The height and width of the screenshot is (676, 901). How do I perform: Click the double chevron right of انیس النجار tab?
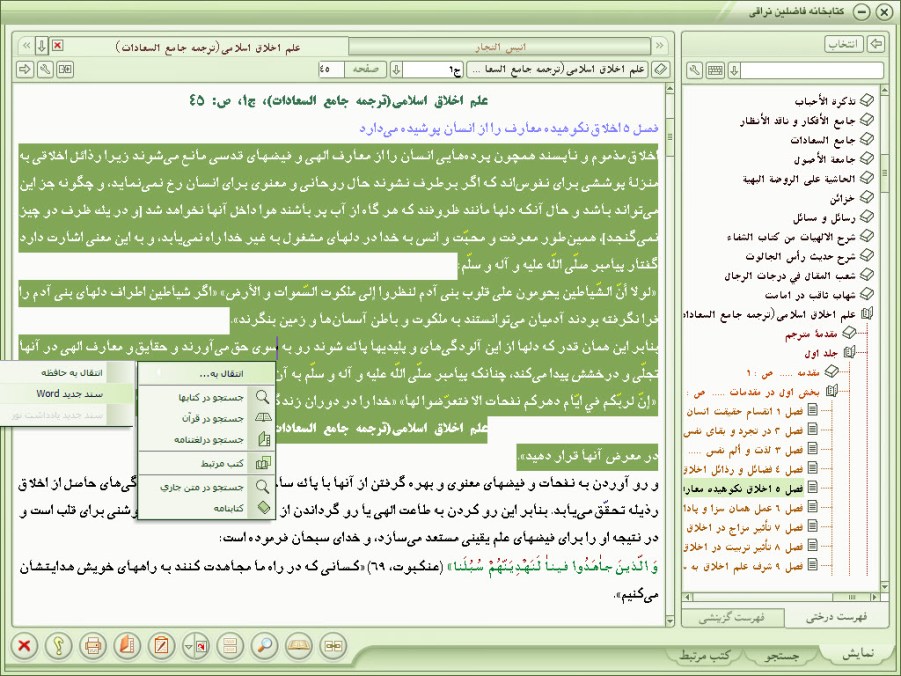[659, 45]
